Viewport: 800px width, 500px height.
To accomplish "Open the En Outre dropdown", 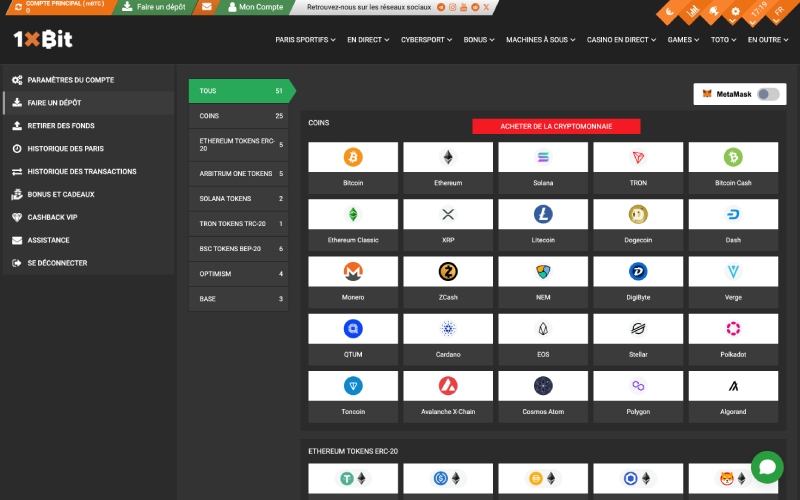I will point(768,39).
